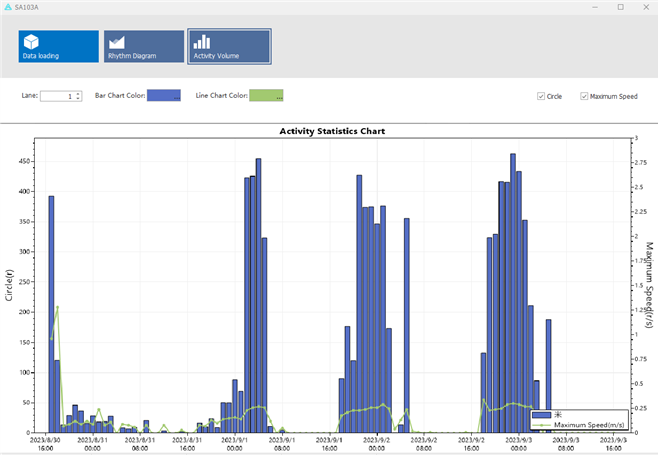This screenshot has width=658, height=455.
Task: Toggle the Circle checkbox
Action: tap(541, 97)
